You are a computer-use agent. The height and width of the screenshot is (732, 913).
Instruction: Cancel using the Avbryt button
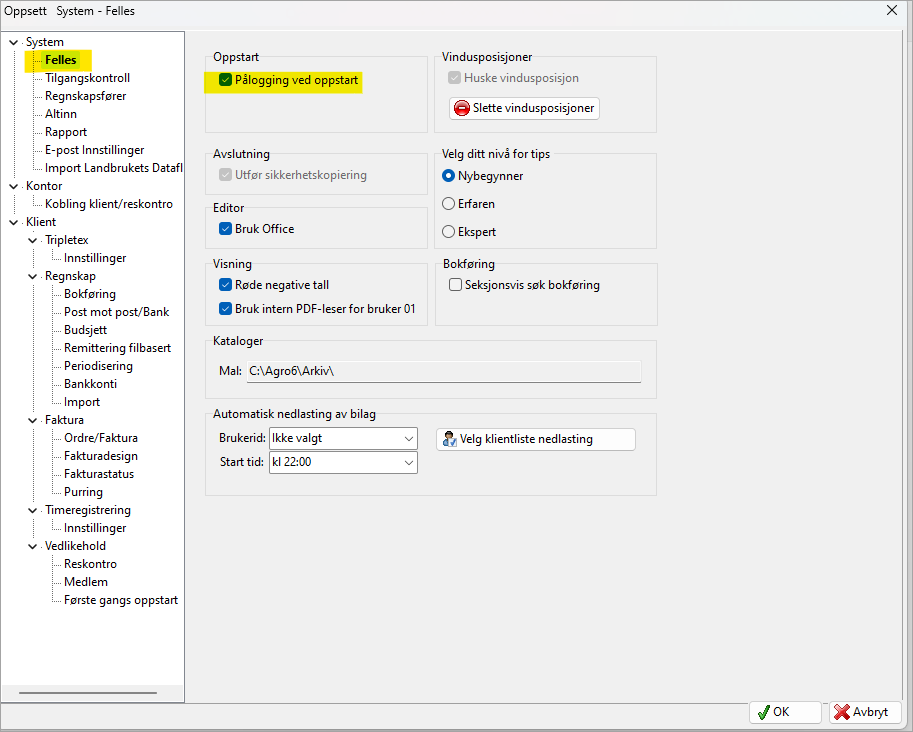click(865, 712)
